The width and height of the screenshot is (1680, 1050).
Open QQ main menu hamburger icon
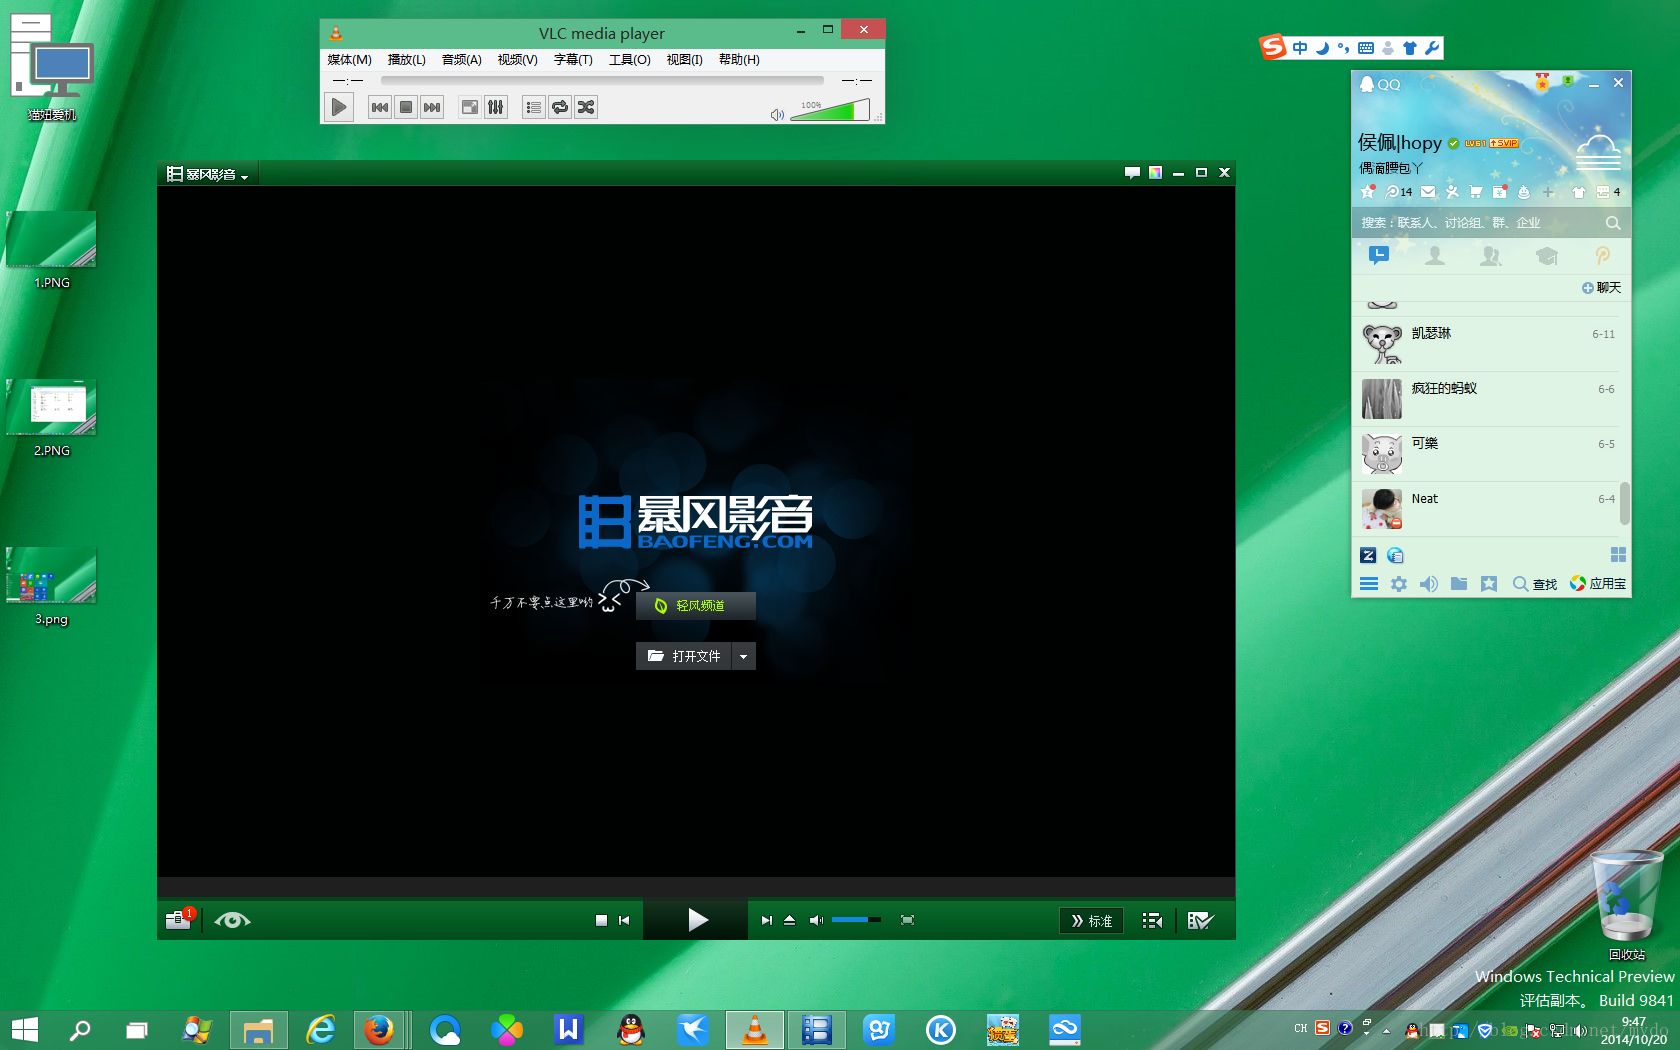1369,584
